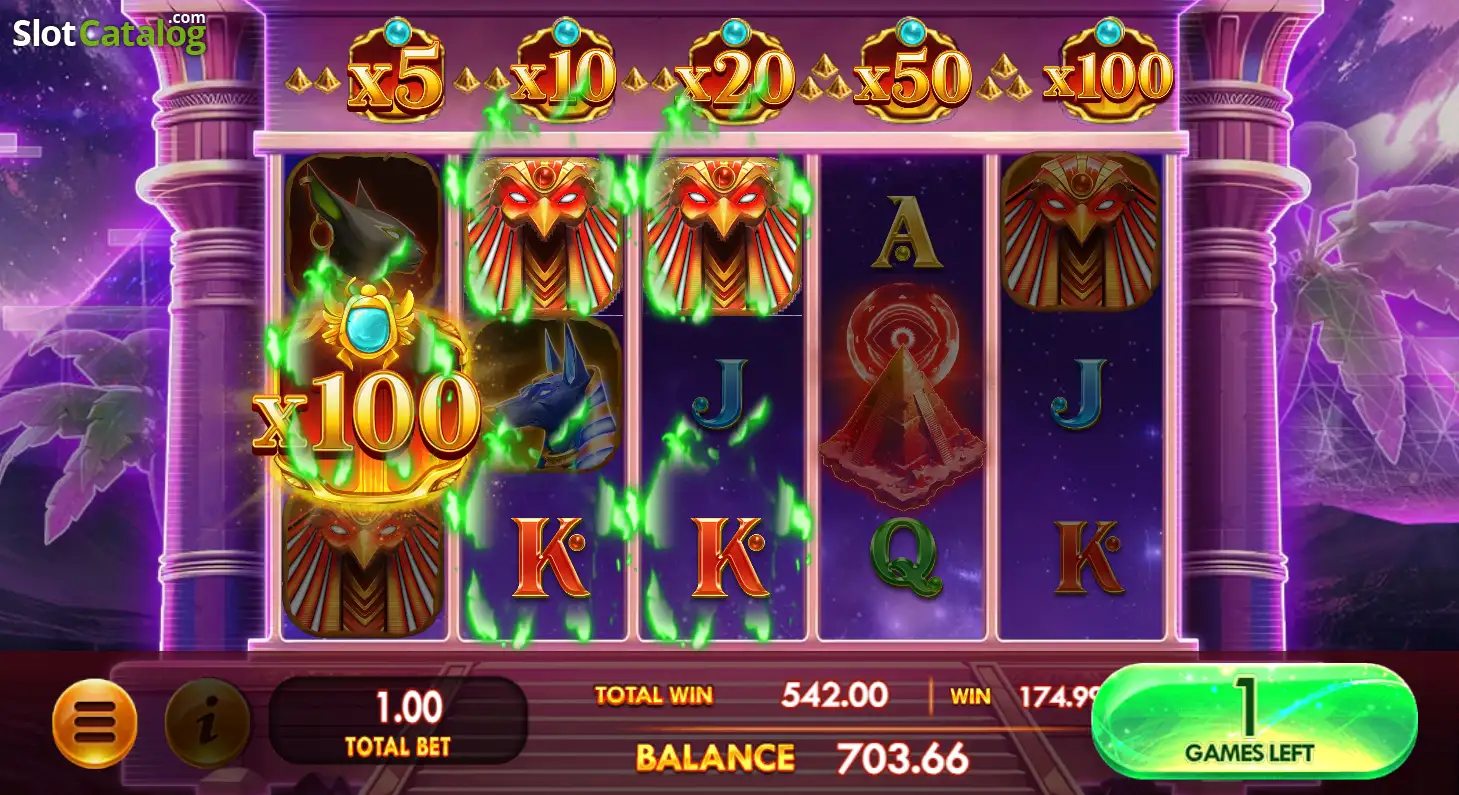Open the game info button
Screen dimensions: 1459x795
(207, 722)
